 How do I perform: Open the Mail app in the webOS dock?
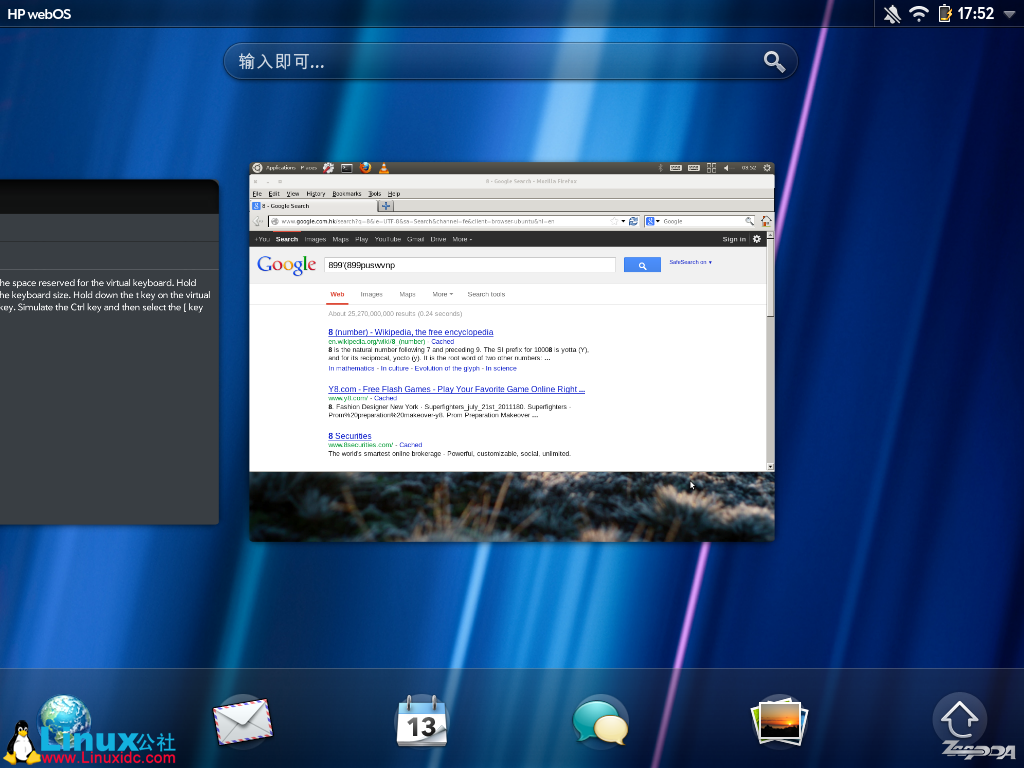point(242,722)
